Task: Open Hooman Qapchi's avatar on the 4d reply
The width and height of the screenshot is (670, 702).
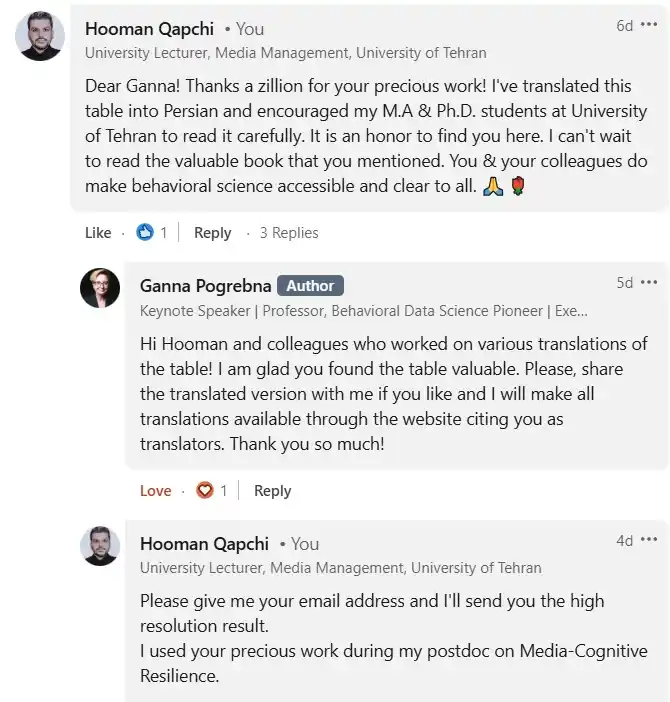Action: click(x=100, y=546)
